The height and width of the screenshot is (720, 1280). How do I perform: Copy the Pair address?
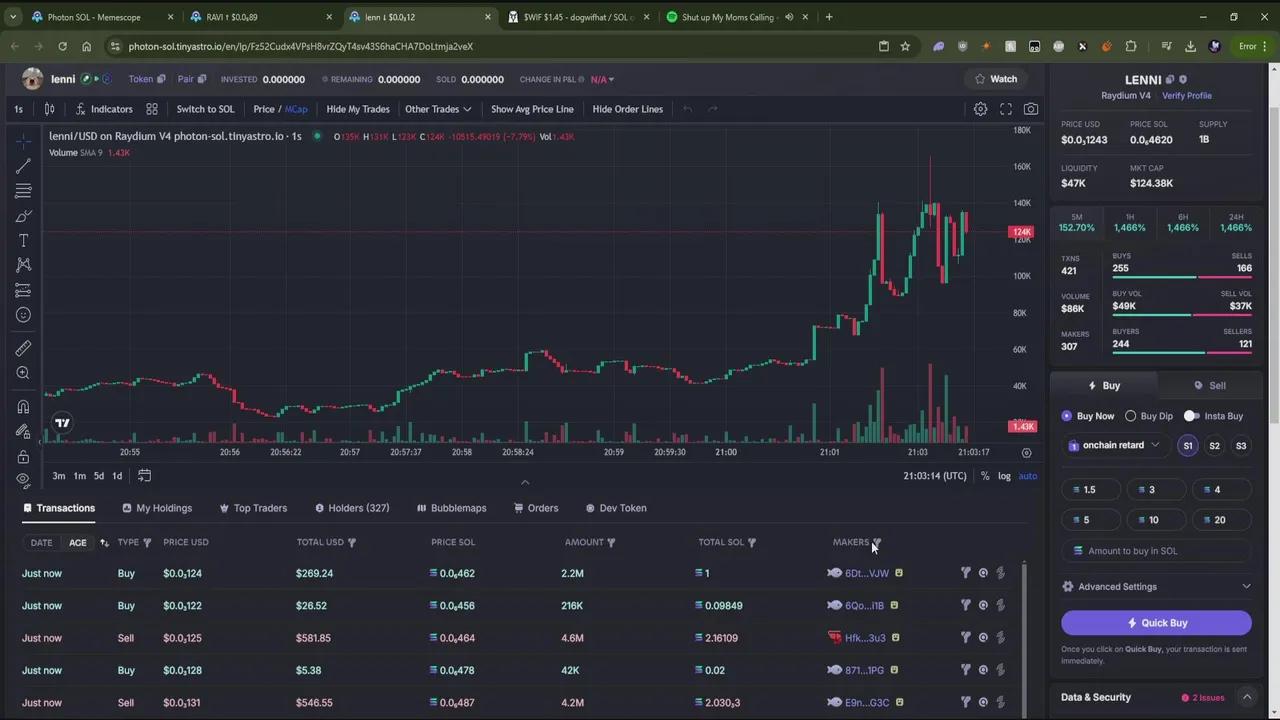tap(201, 79)
